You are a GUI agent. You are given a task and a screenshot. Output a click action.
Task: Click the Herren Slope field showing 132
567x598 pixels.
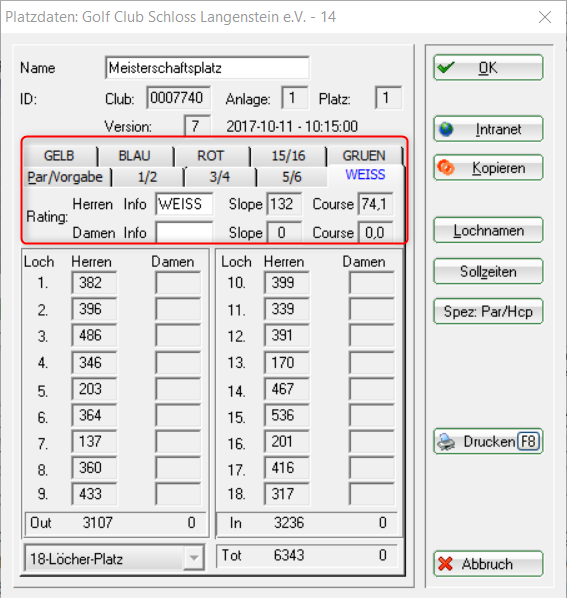(x=284, y=204)
